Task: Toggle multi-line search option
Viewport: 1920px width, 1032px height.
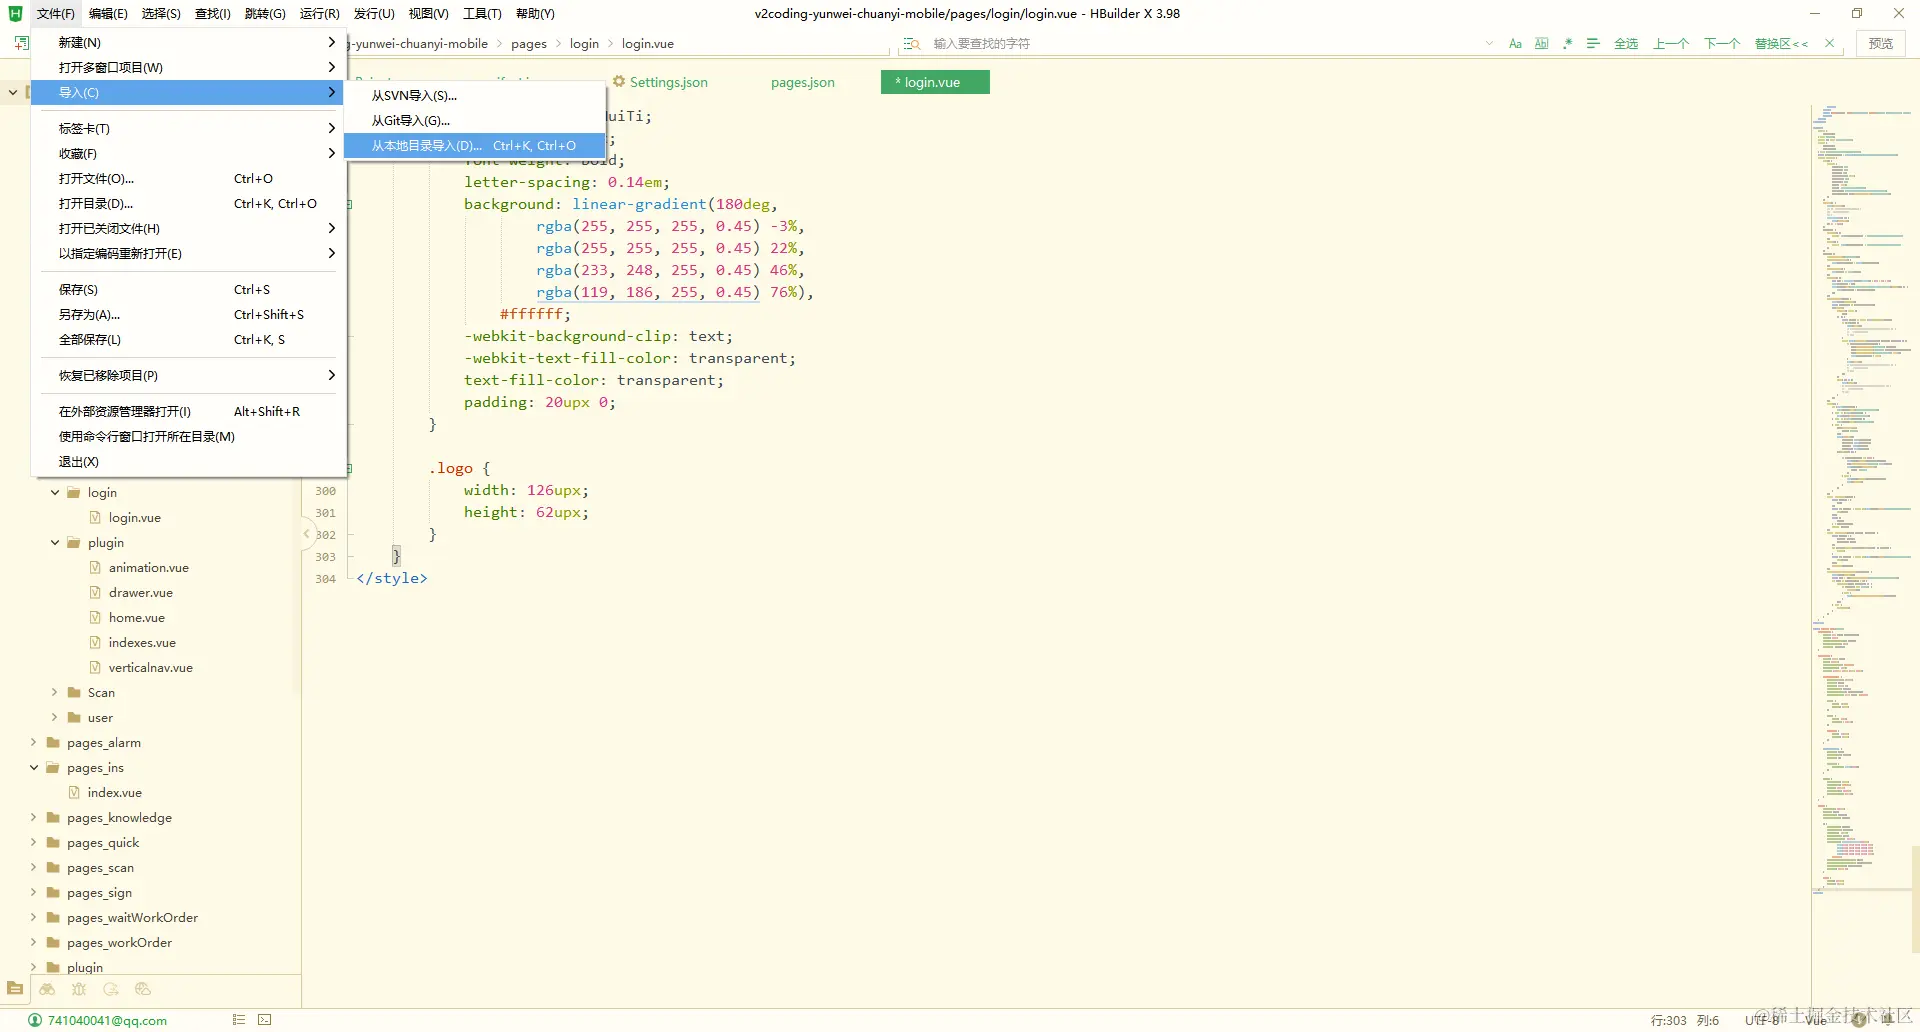Action: (1593, 44)
